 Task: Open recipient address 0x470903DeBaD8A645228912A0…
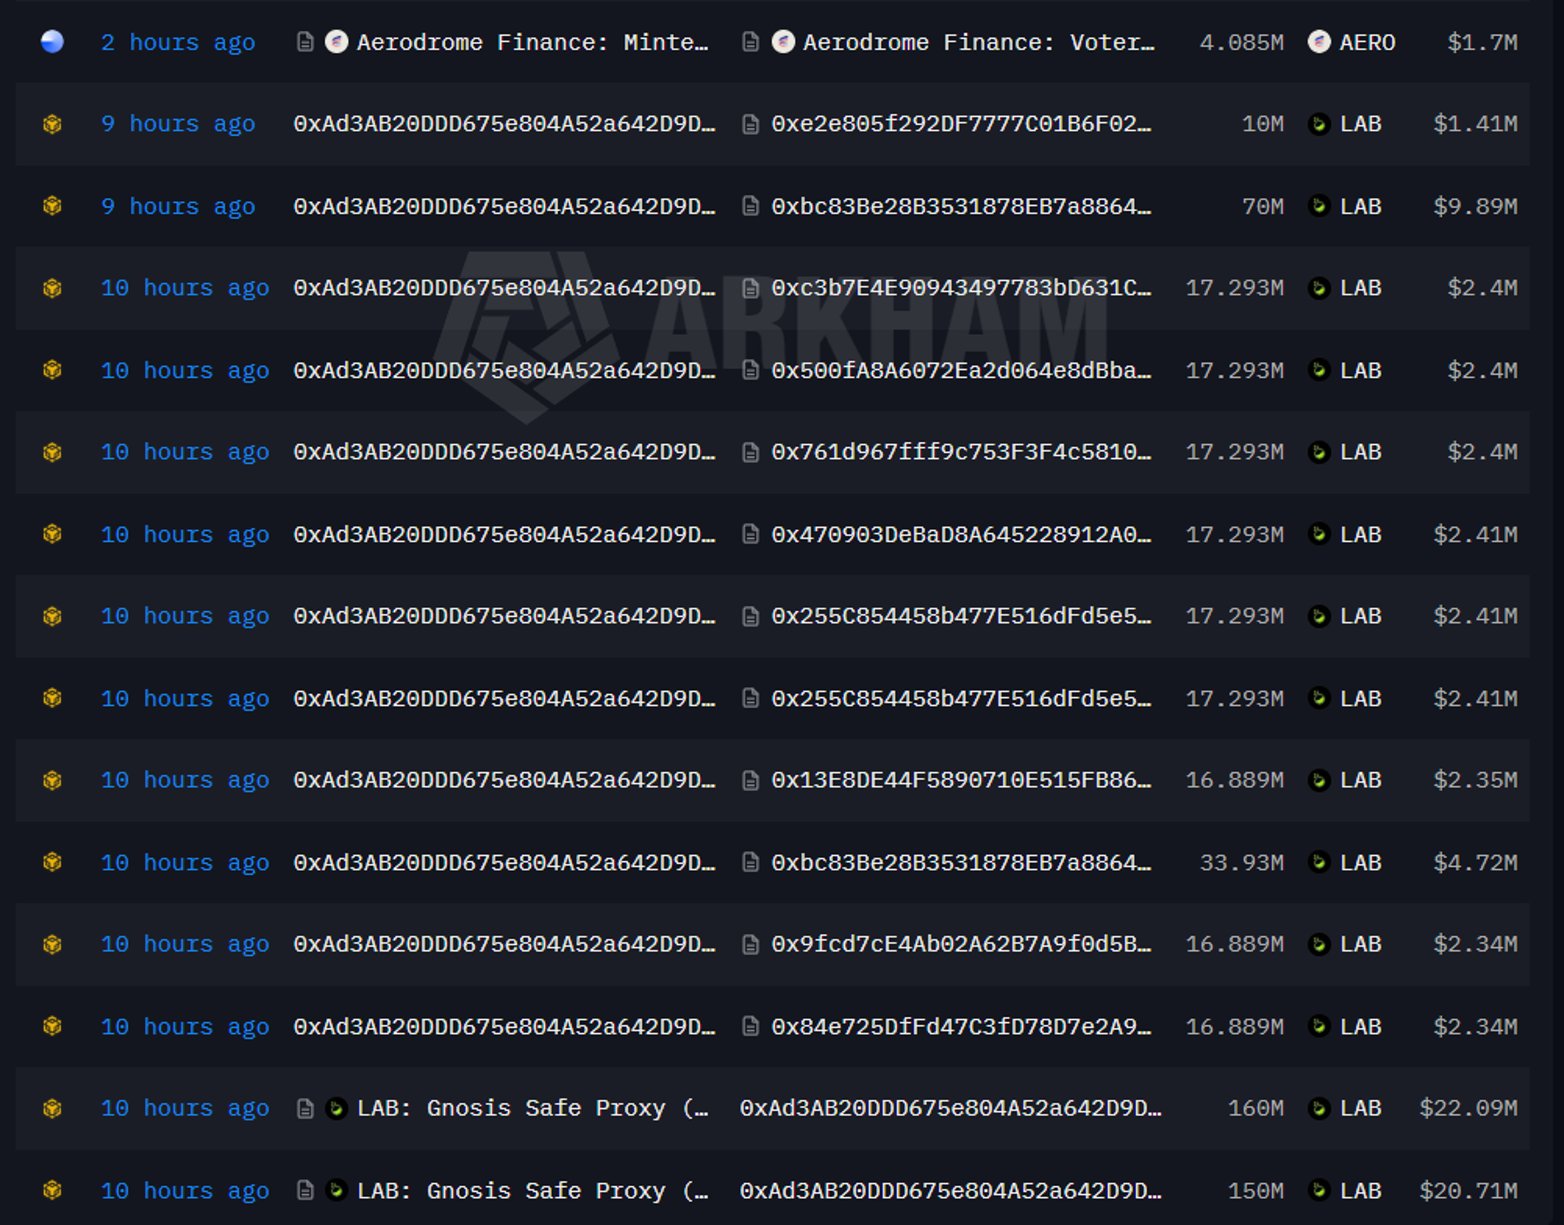click(961, 534)
